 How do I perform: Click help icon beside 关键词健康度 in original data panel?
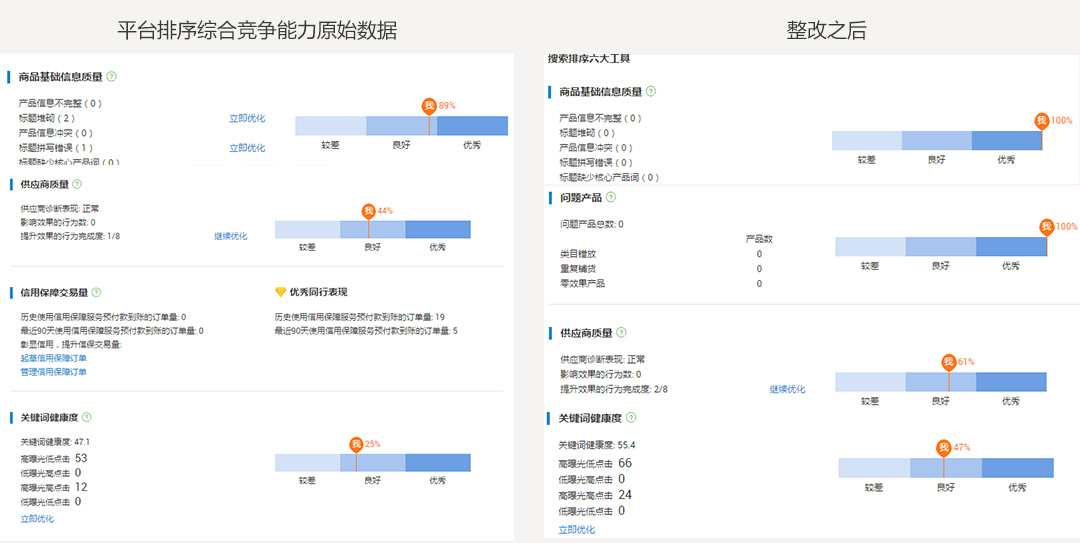pos(86,417)
